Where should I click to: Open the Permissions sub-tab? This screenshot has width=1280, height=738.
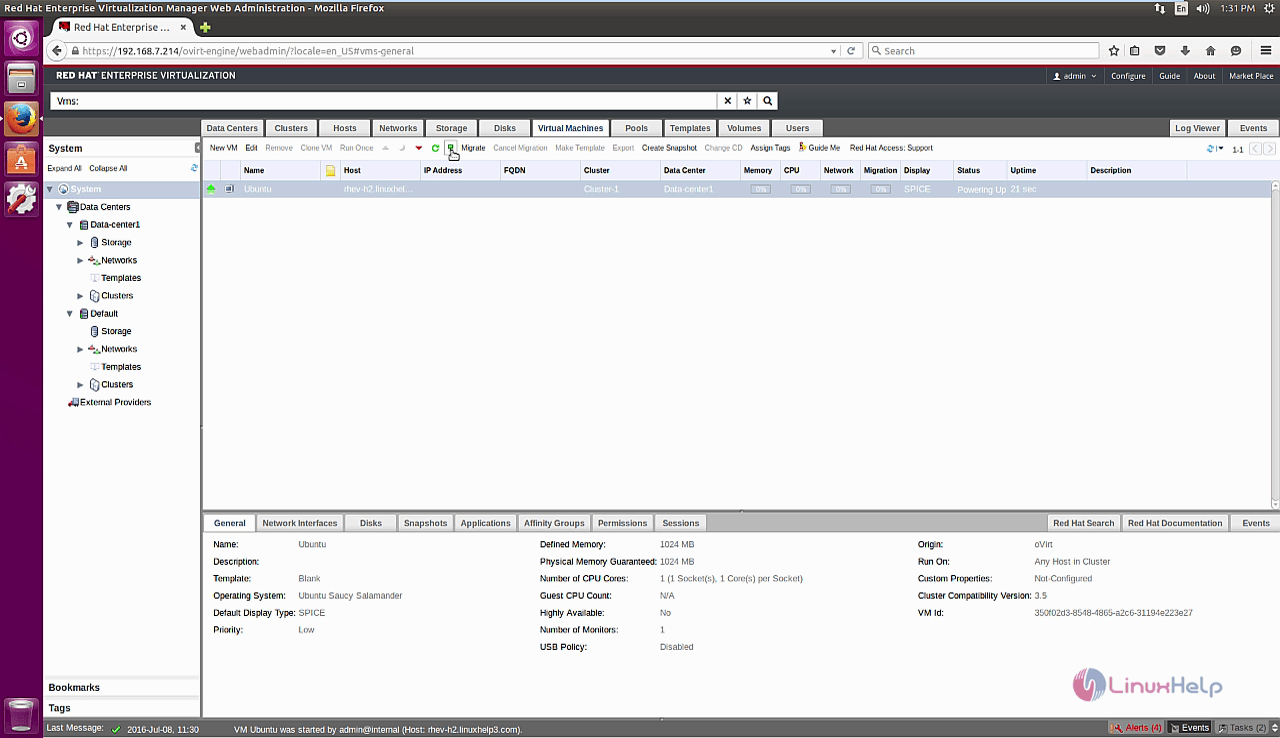click(623, 523)
